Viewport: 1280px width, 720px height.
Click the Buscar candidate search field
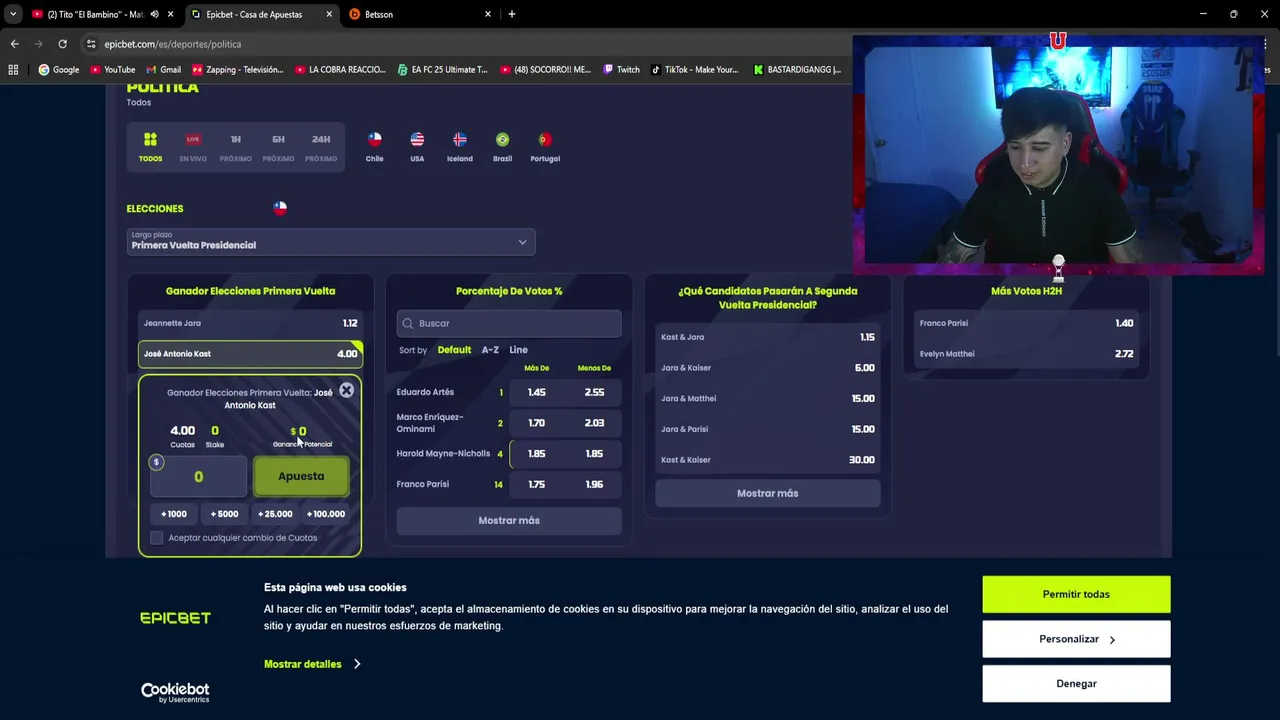coord(509,323)
